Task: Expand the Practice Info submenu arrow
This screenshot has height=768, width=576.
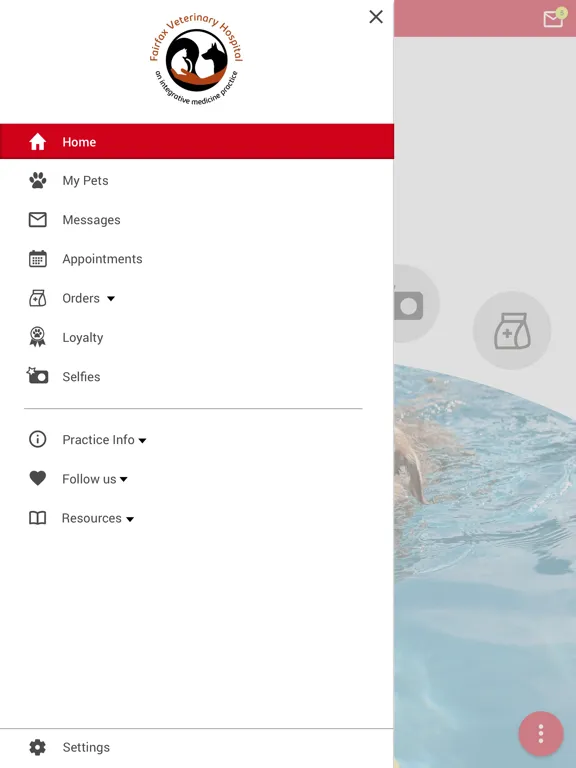Action: 143,440
